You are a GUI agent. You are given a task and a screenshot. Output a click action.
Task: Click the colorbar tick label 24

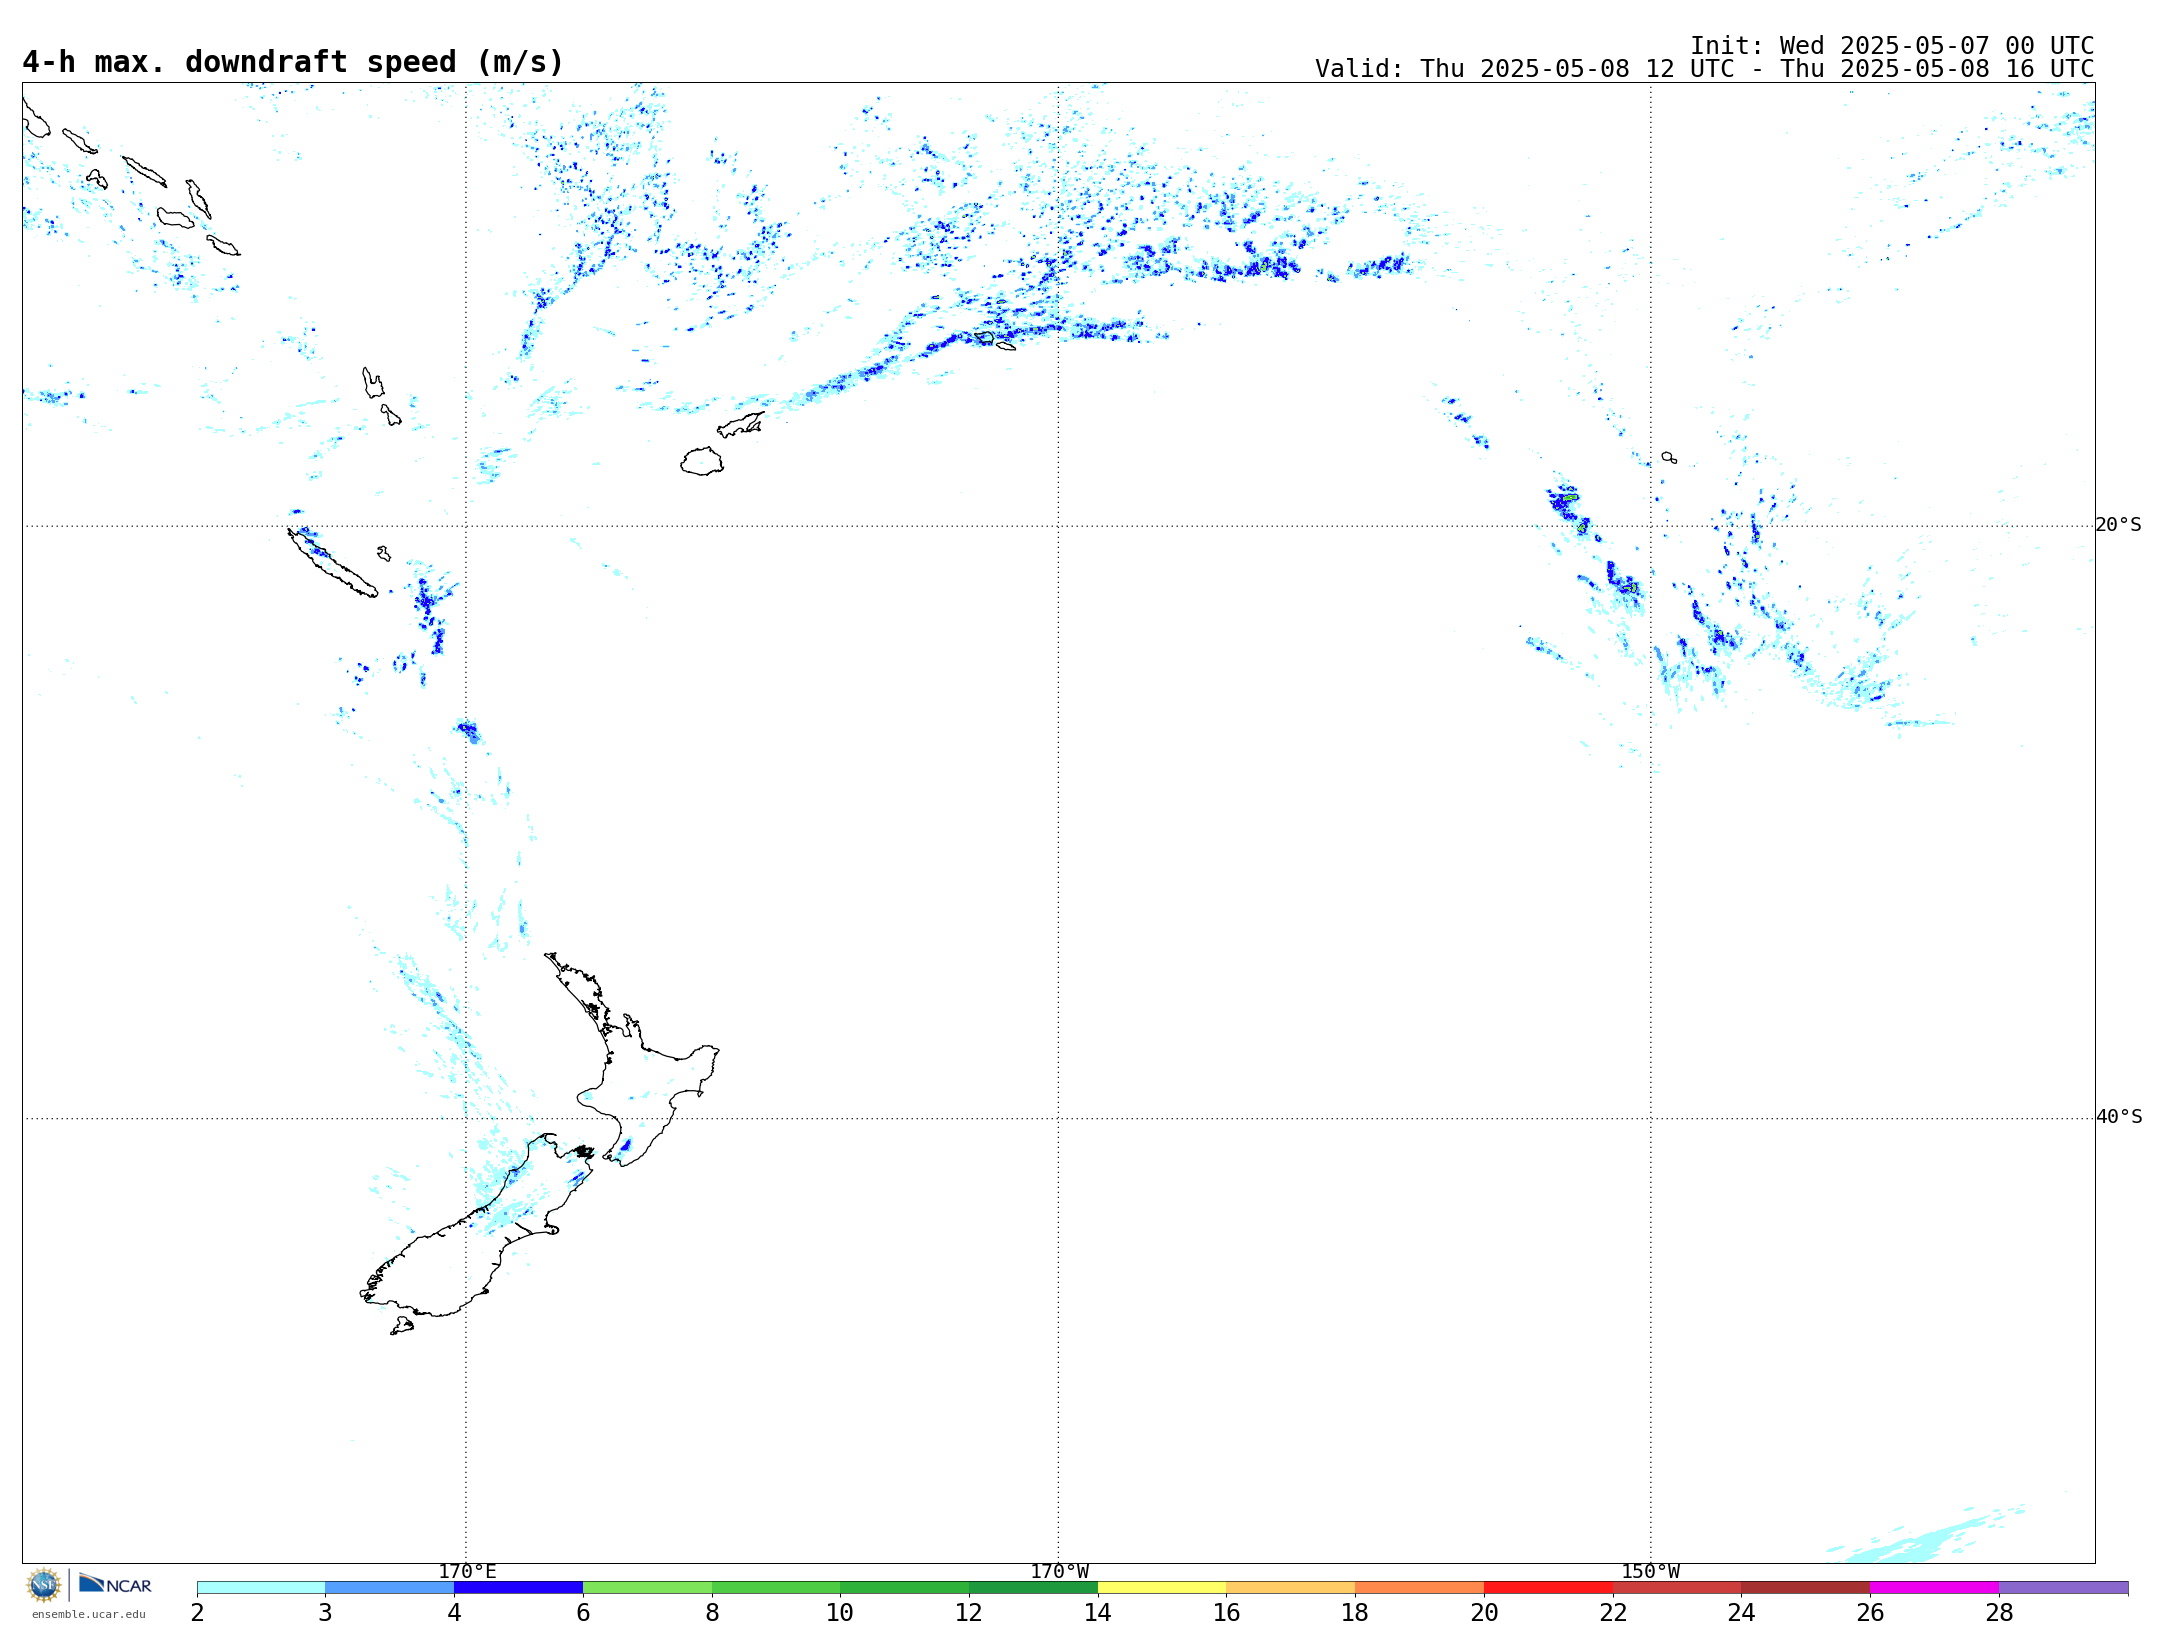1742,1612
